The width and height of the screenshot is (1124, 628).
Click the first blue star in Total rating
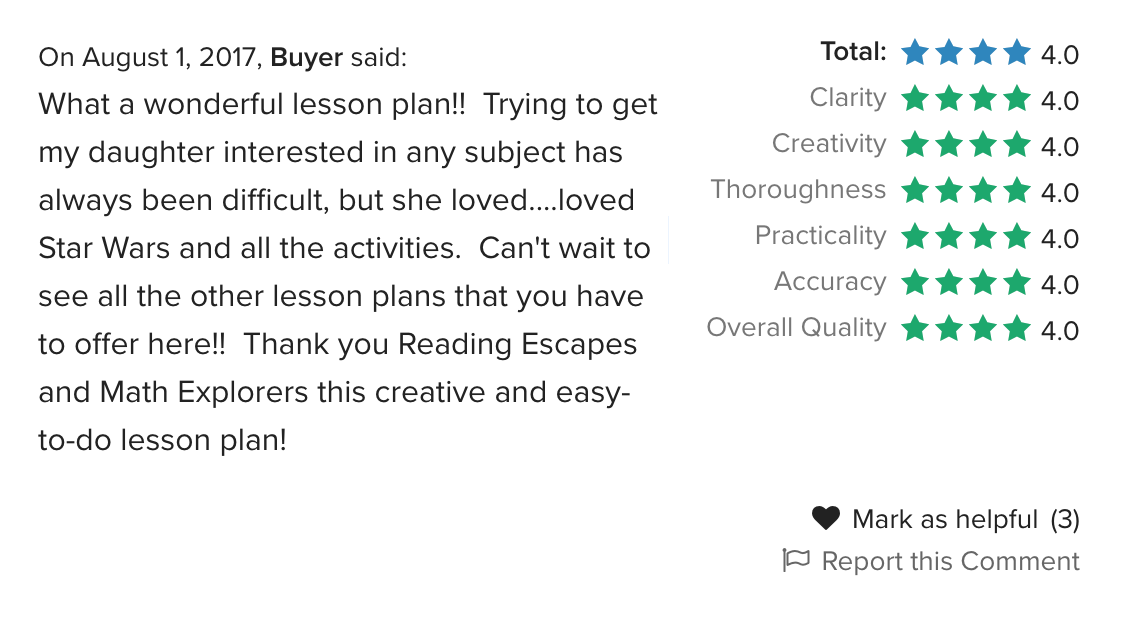915,53
